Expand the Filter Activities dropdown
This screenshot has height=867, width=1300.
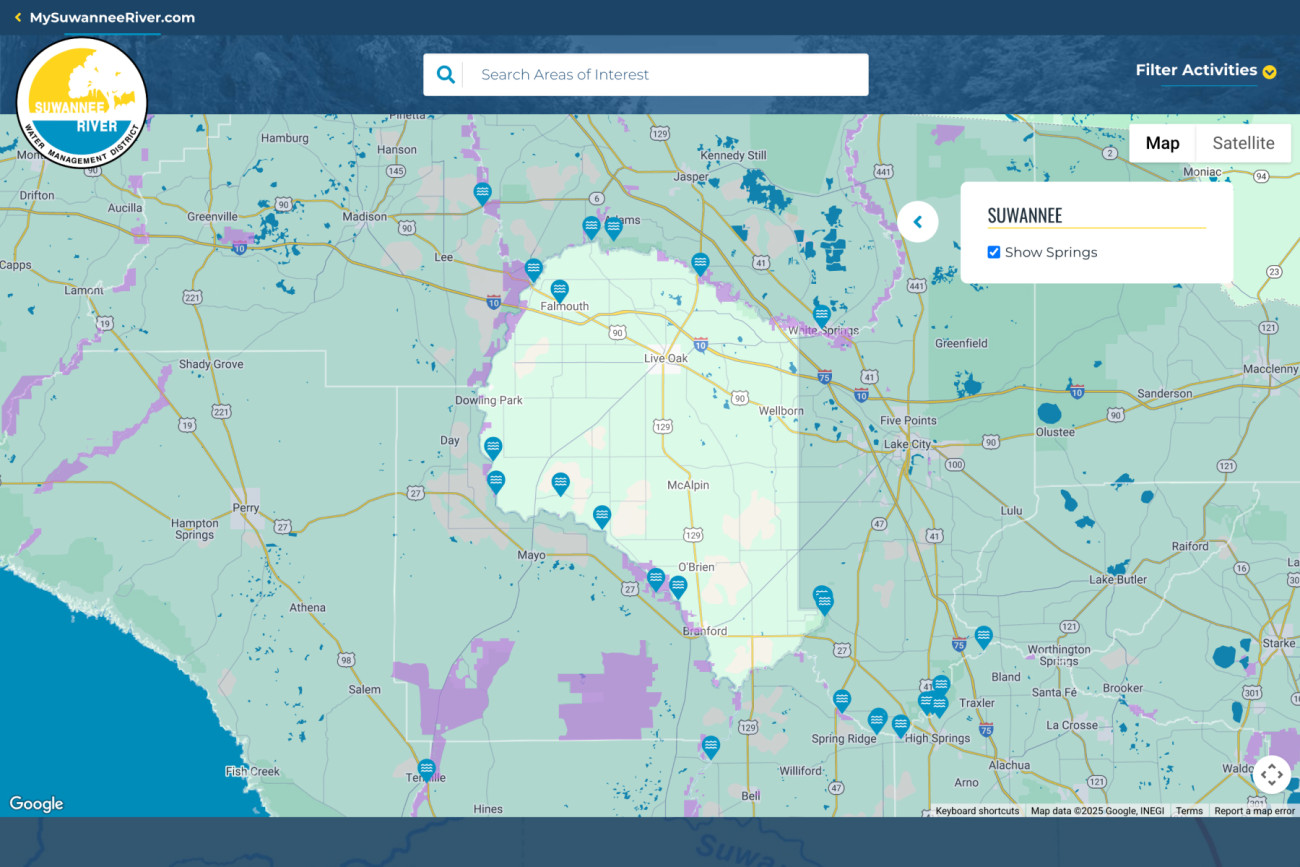coord(1205,71)
